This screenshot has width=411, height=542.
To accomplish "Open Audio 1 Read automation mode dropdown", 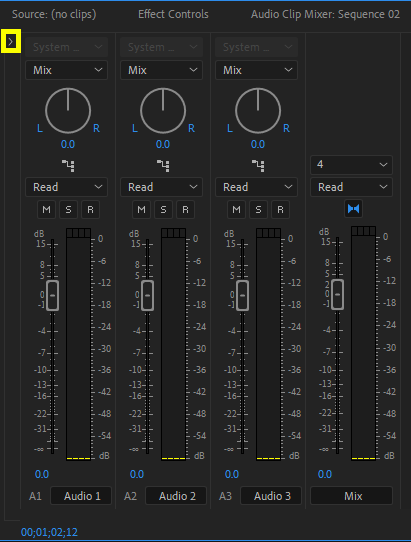I will pos(66,187).
